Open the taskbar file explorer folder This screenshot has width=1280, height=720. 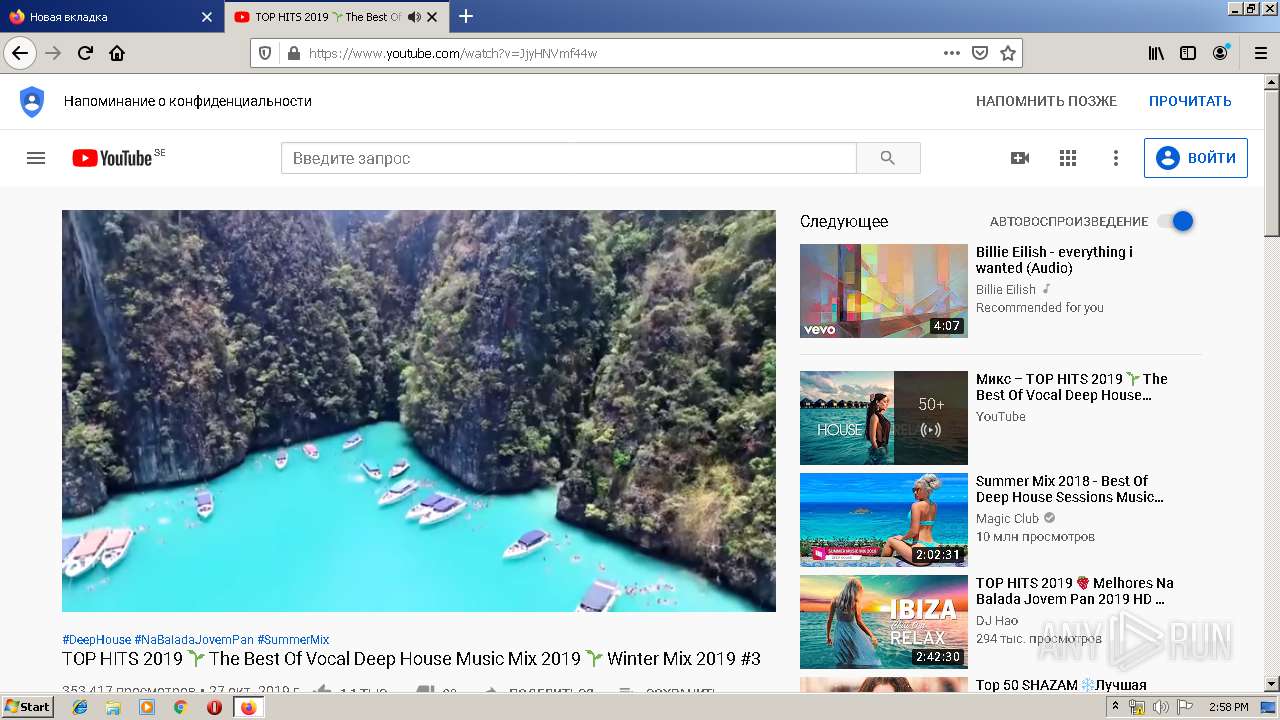113,707
